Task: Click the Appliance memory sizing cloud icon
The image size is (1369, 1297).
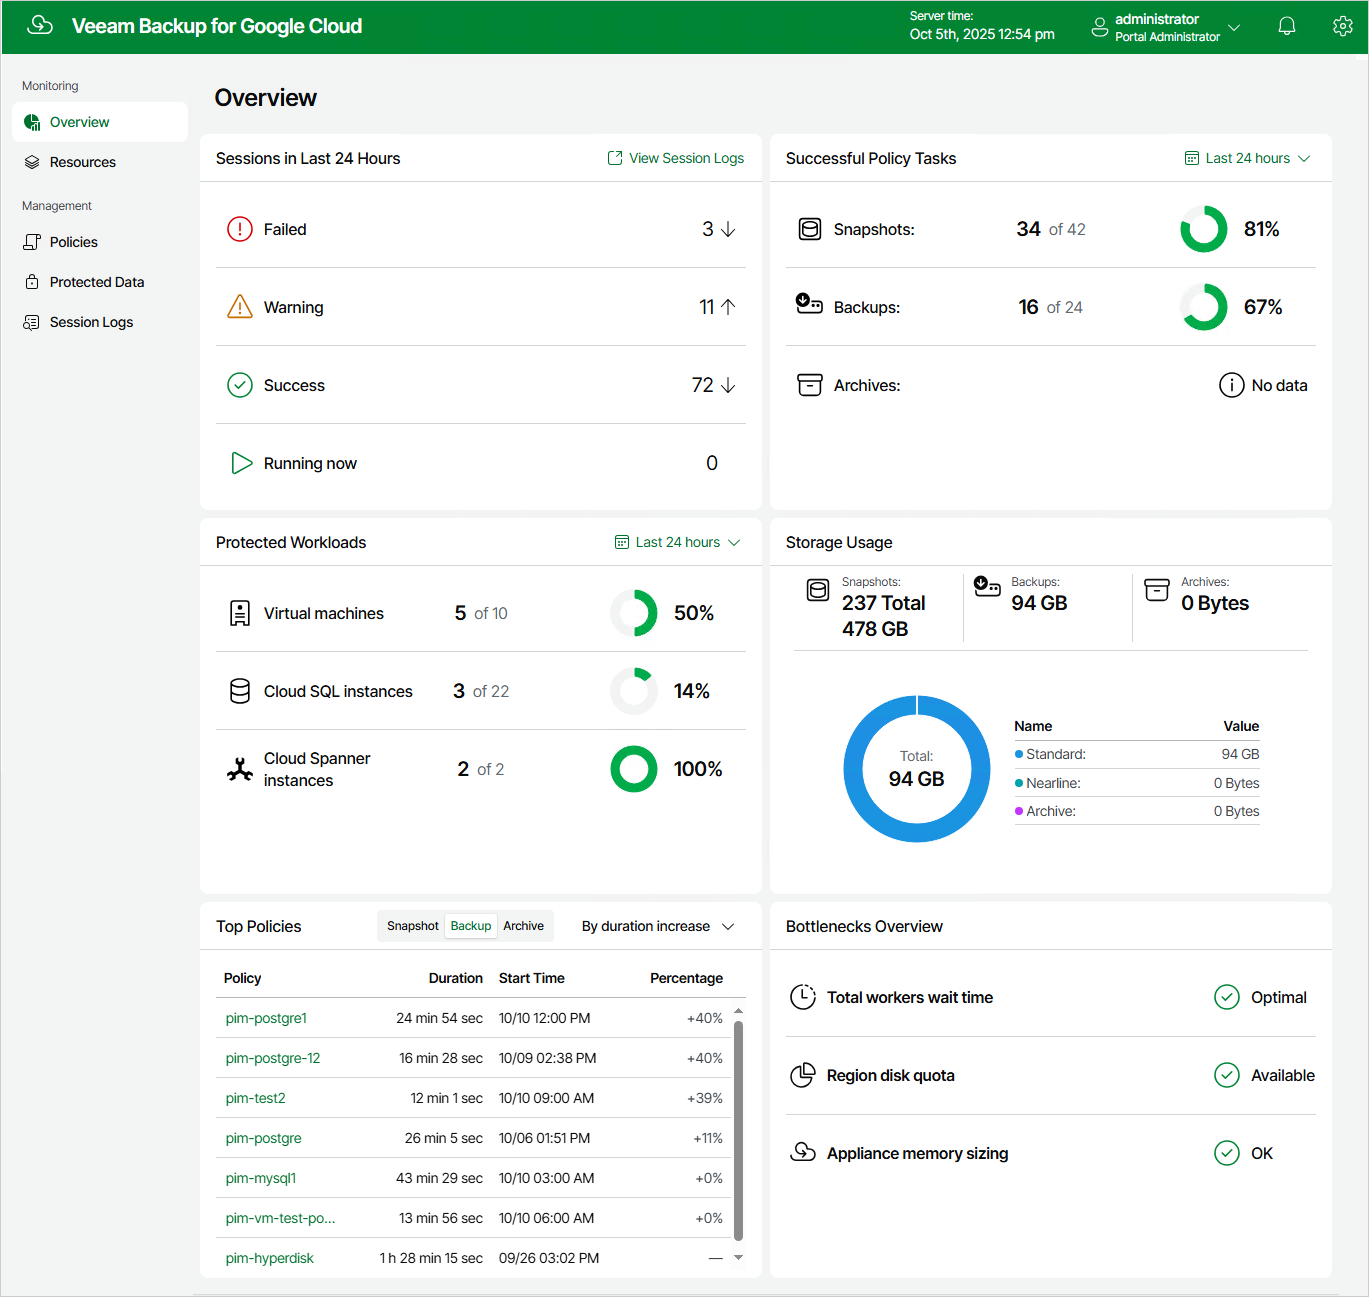Action: (x=803, y=1152)
